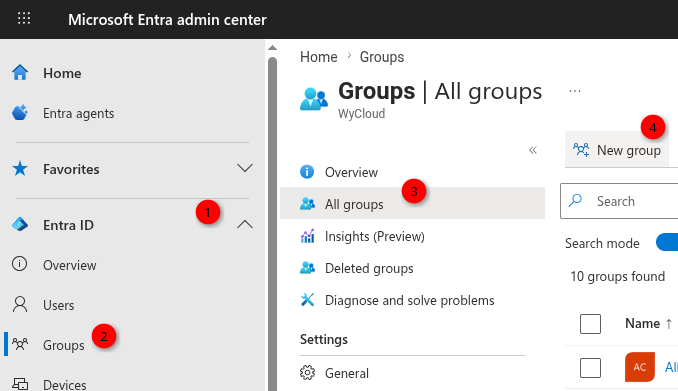Check the checkbox for the AC group row
This screenshot has height=391, width=678.
590,368
